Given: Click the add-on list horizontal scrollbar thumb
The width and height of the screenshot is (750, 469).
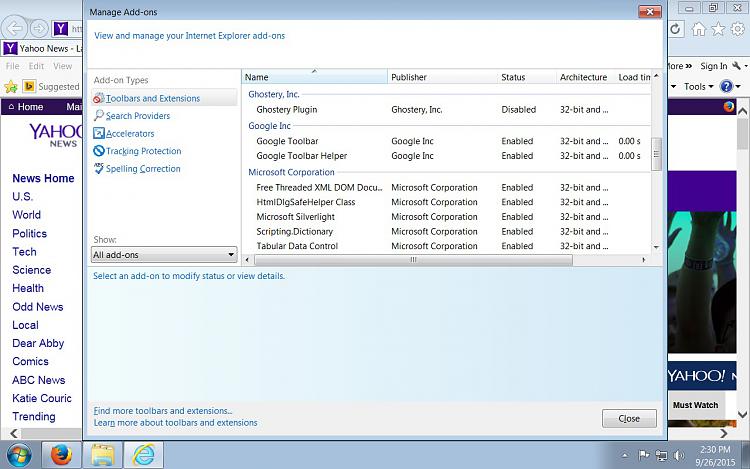Looking at the screenshot, I should (x=413, y=260).
